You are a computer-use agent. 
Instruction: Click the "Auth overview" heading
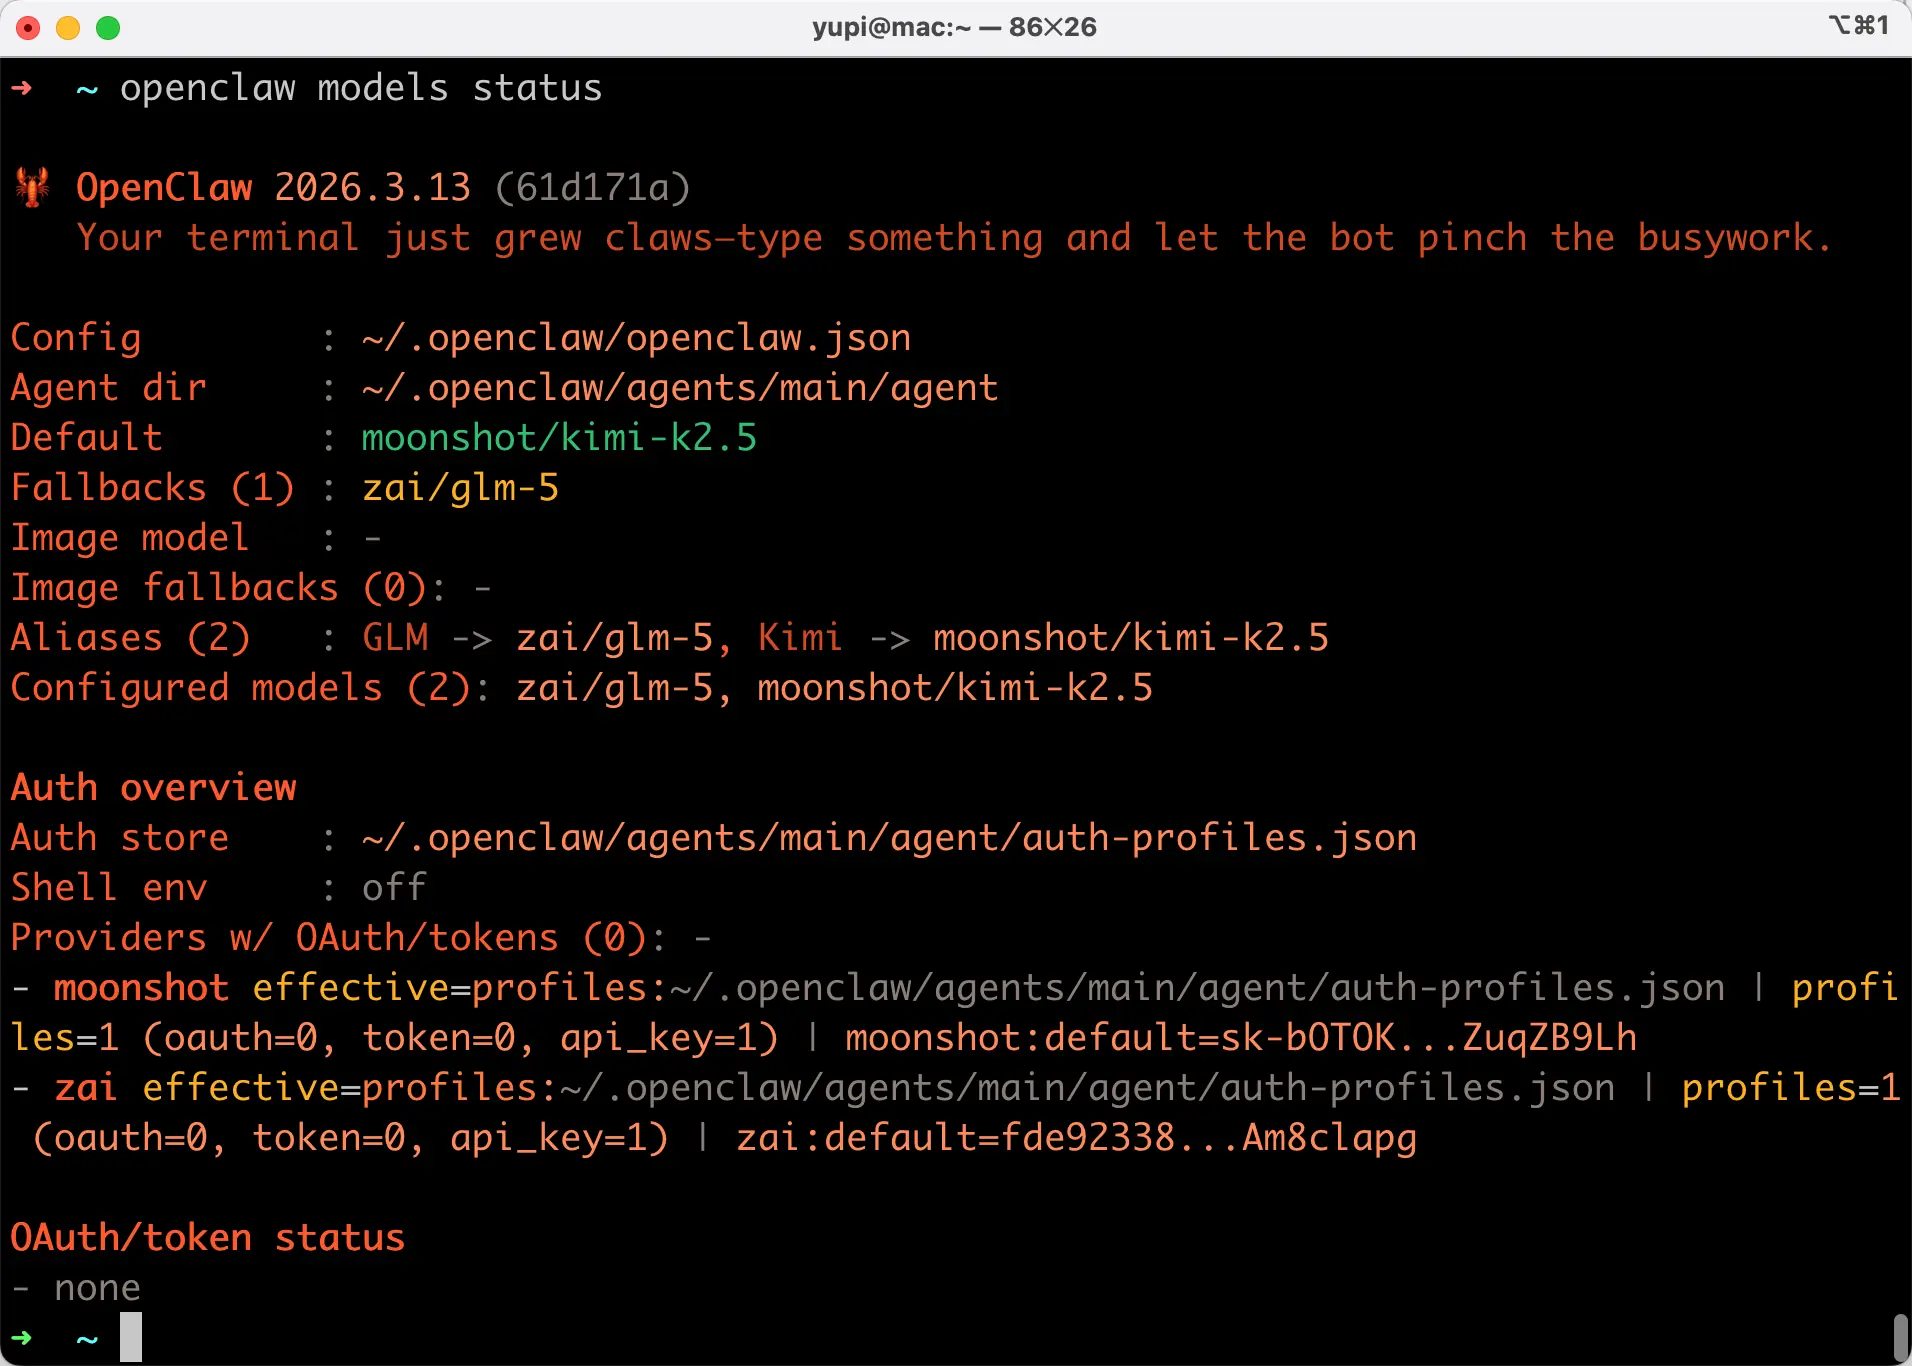pos(154,788)
